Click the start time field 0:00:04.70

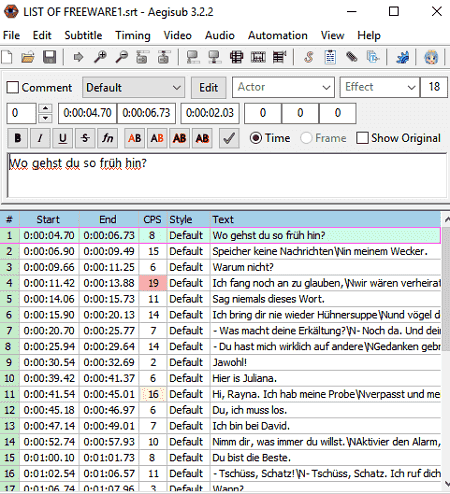(x=87, y=113)
